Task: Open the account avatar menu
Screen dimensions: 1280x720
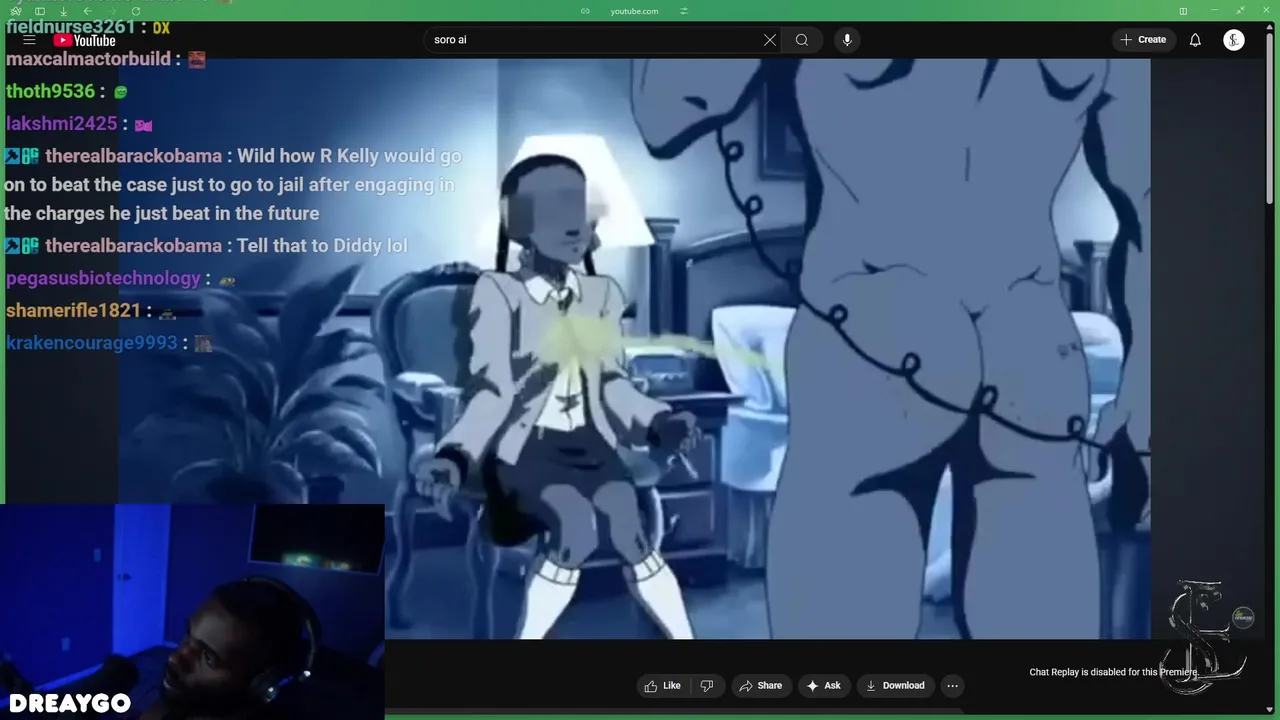Action: [1234, 40]
